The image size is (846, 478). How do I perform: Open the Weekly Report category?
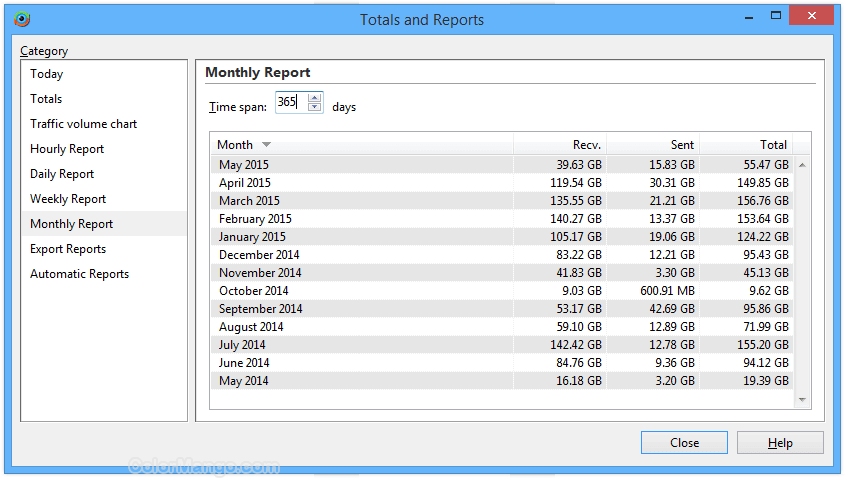click(x=68, y=199)
